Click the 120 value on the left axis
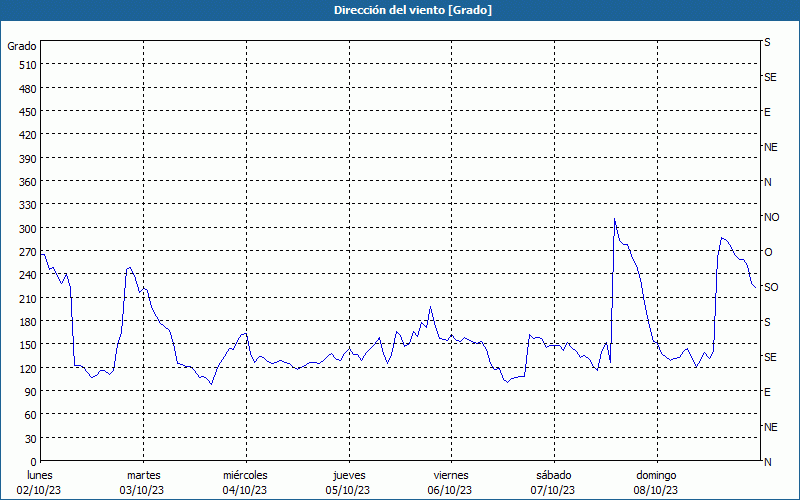Image resolution: width=800 pixels, height=500 pixels. coord(27,369)
